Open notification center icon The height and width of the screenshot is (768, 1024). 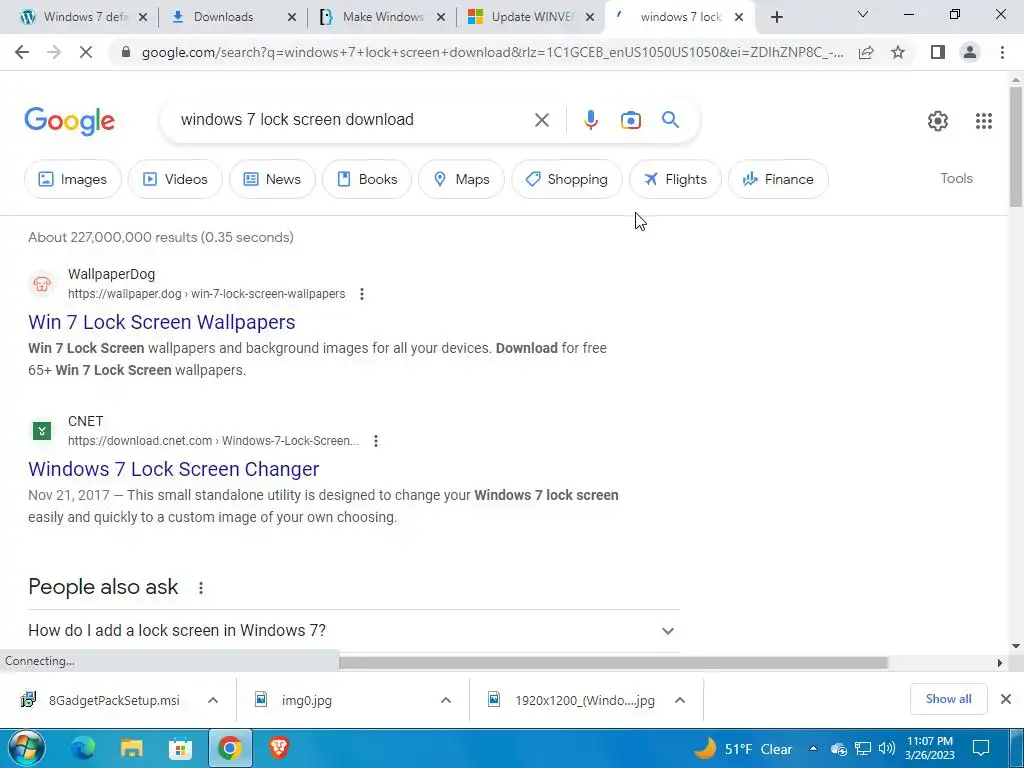click(x=981, y=748)
